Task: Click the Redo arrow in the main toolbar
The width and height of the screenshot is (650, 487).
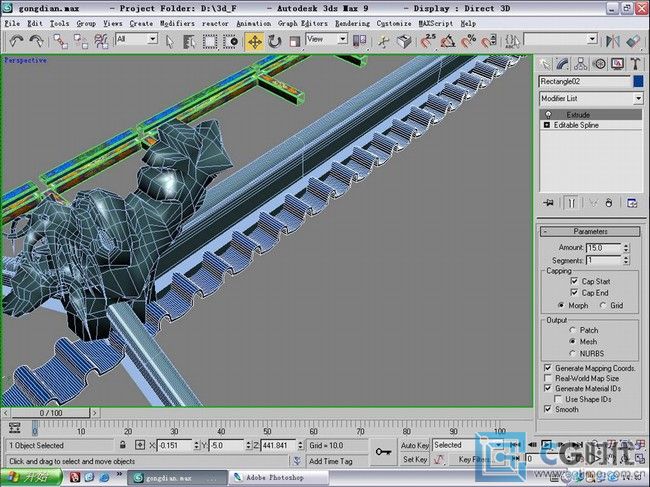Action: point(37,41)
